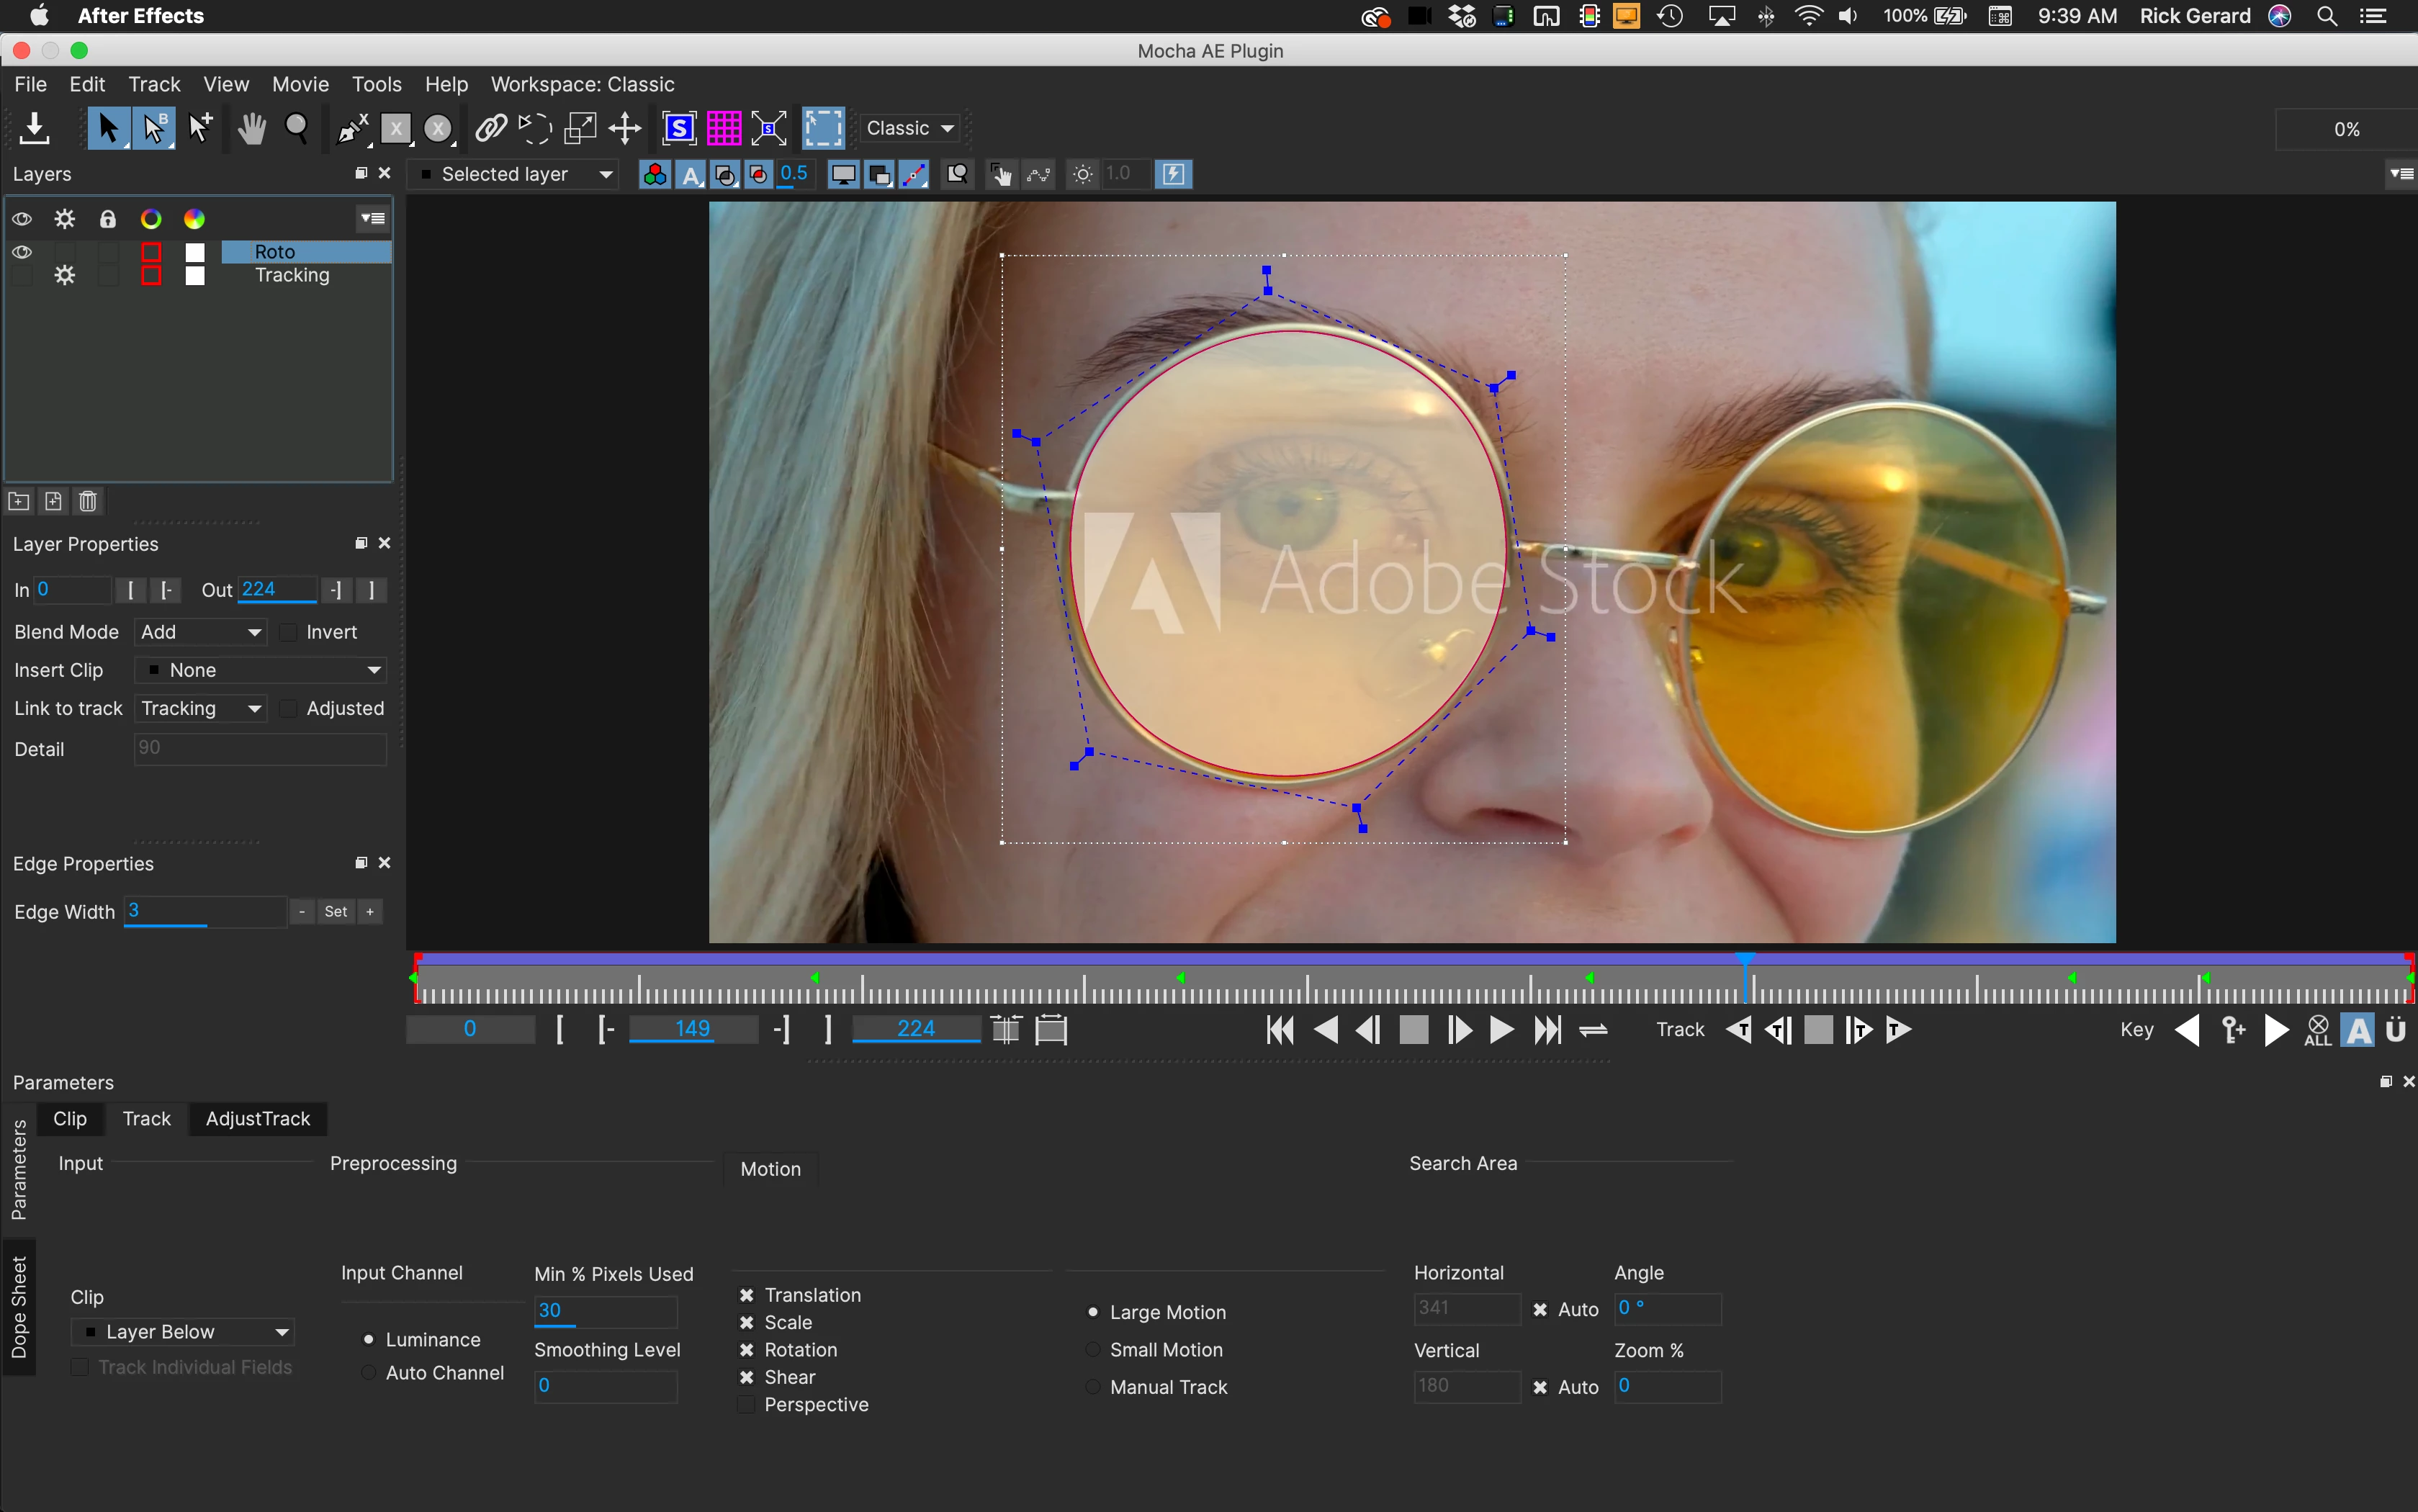Click the Show planar surface icon
Image resolution: width=2418 pixels, height=1512 pixels.
[679, 128]
